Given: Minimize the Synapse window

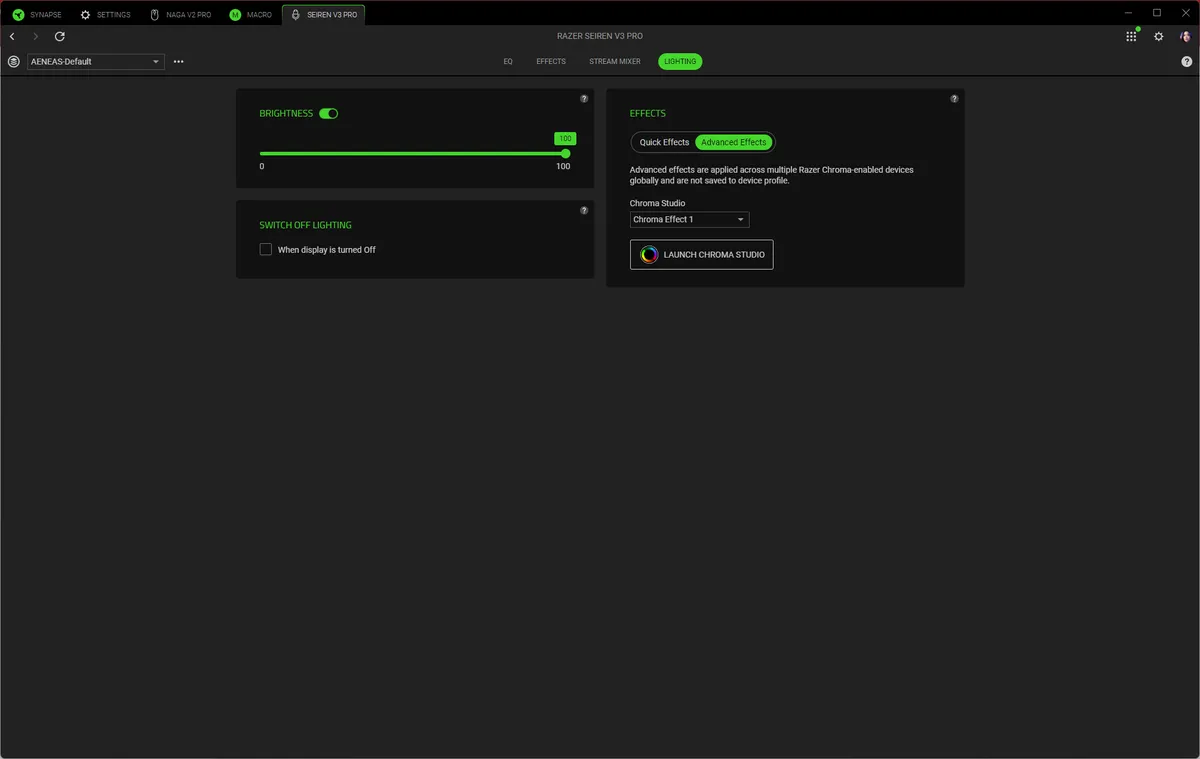Looking at the screenshot, I should coord(1130,13).
